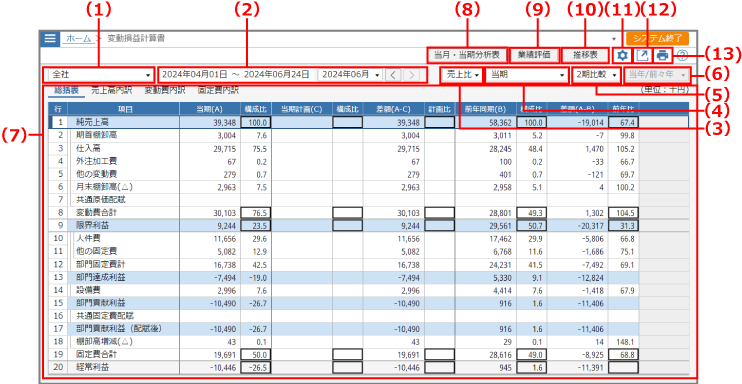The width and height of the screenshot is (742, 384).
Task: Click value 29,561 in 限界利益 row
Action: tap(499, 226)
